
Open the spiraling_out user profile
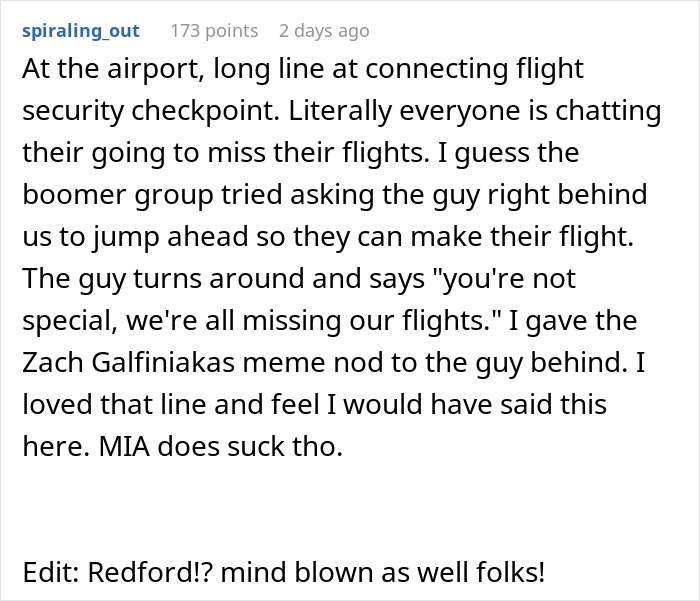[x=81, y=31]
